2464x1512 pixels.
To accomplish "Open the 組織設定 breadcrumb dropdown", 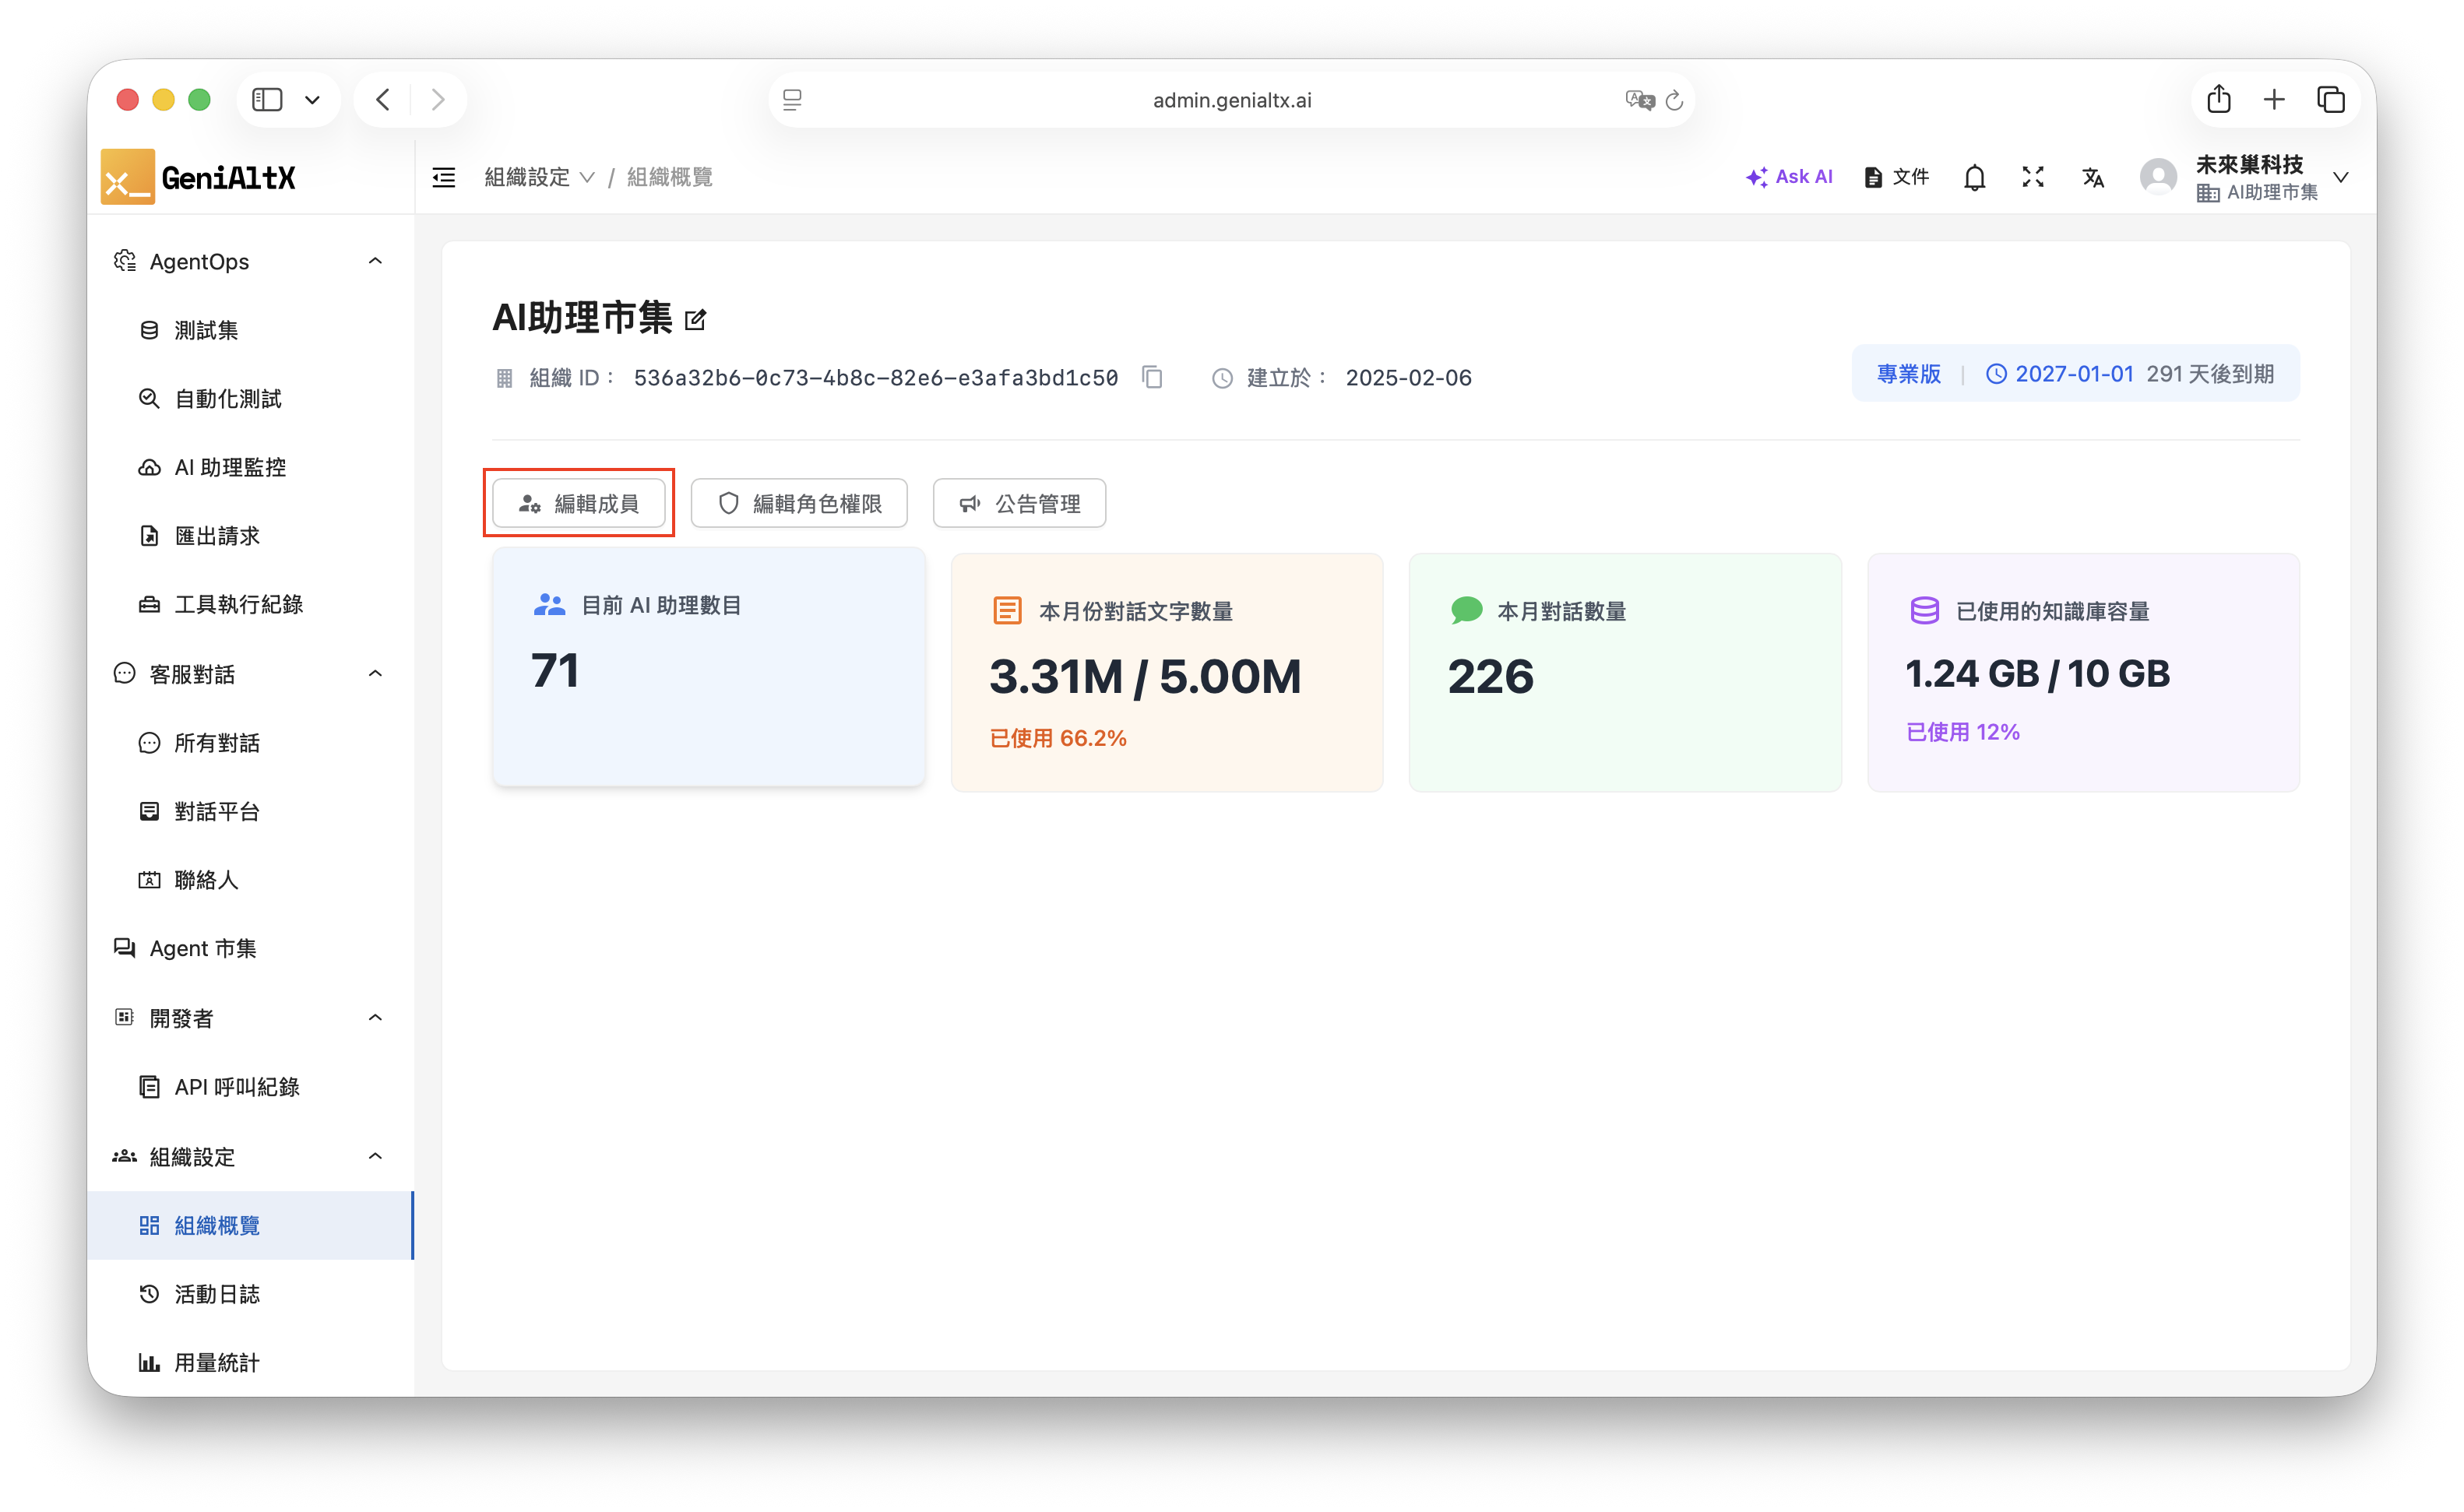I will pyautogui.click(x=539, y=177).
